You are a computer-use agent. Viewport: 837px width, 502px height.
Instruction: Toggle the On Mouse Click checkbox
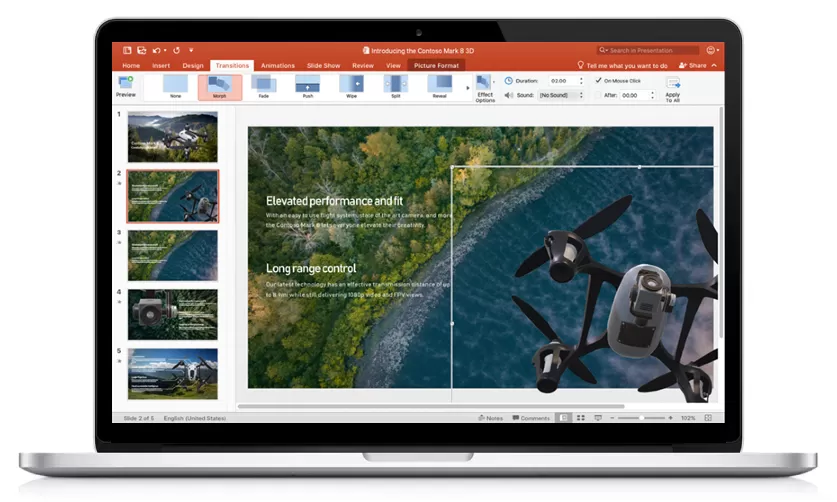598,80
